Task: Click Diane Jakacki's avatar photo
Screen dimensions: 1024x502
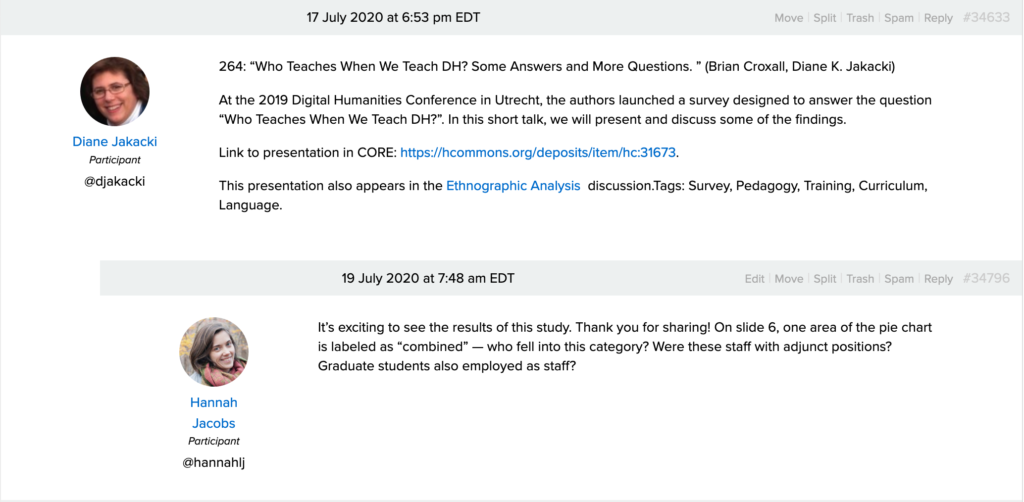Action: (114, 91)
